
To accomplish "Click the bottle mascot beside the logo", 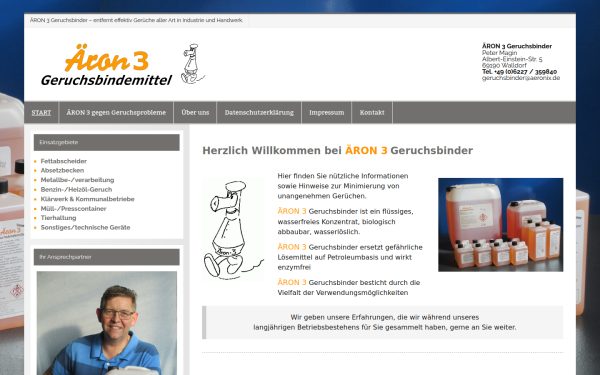I will pos(192,64).
